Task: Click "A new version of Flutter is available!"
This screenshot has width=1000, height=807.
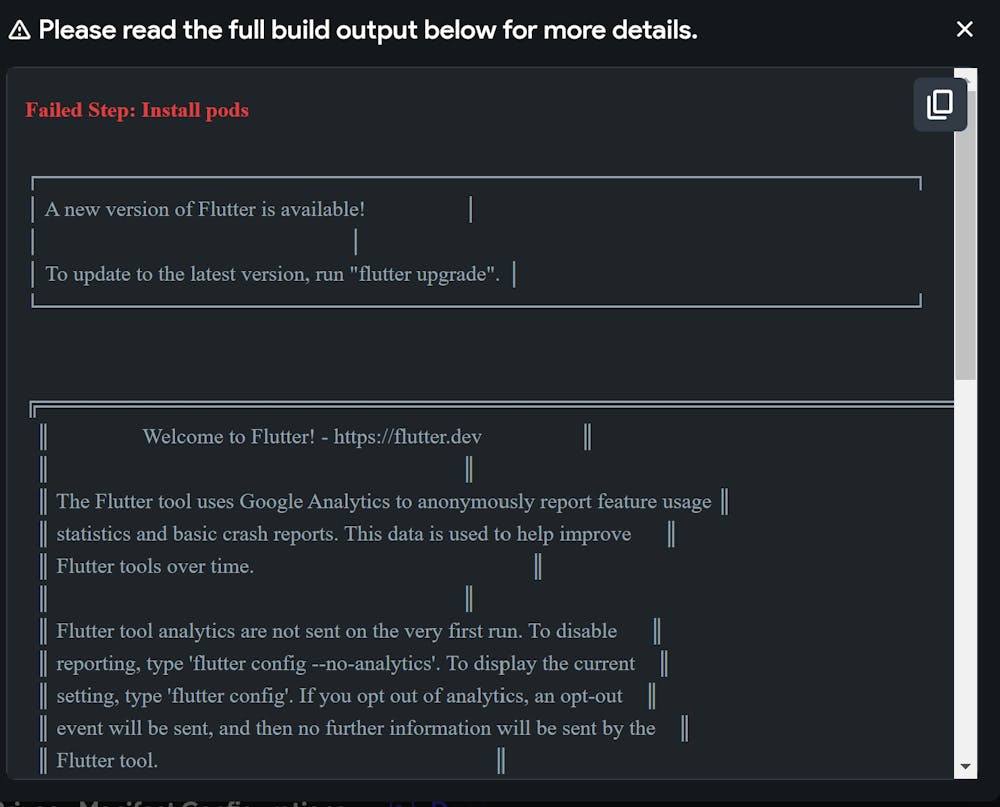Action: [205, 210]
